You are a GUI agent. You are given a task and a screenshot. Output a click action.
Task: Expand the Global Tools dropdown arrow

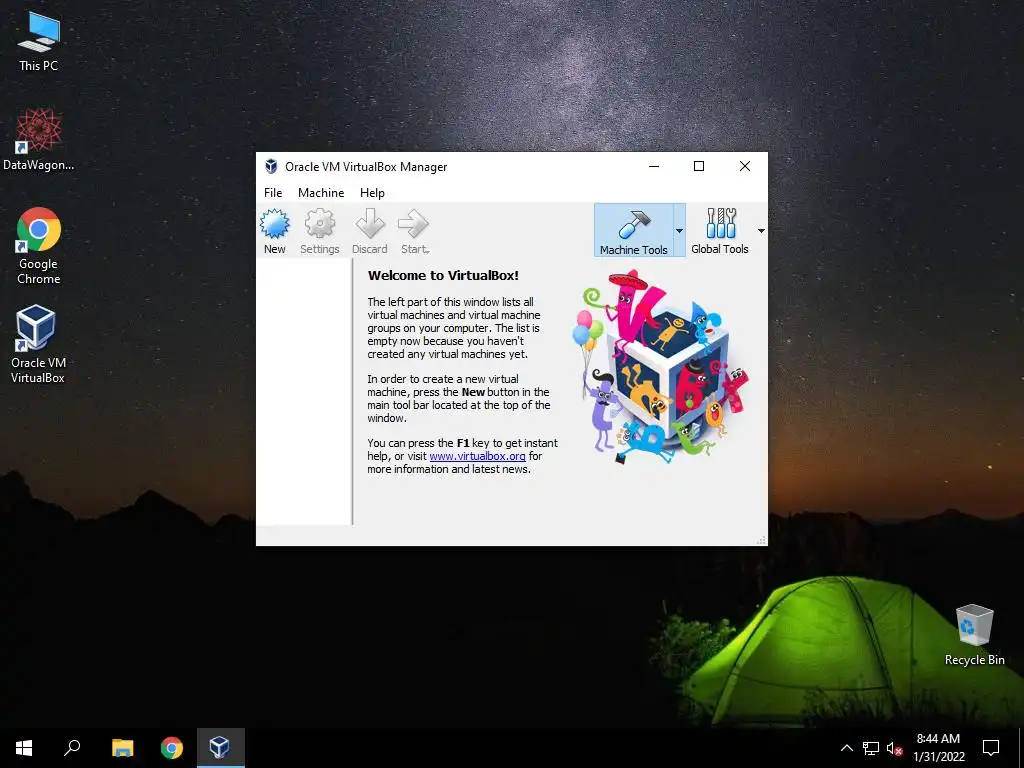(x=761, y=231)
